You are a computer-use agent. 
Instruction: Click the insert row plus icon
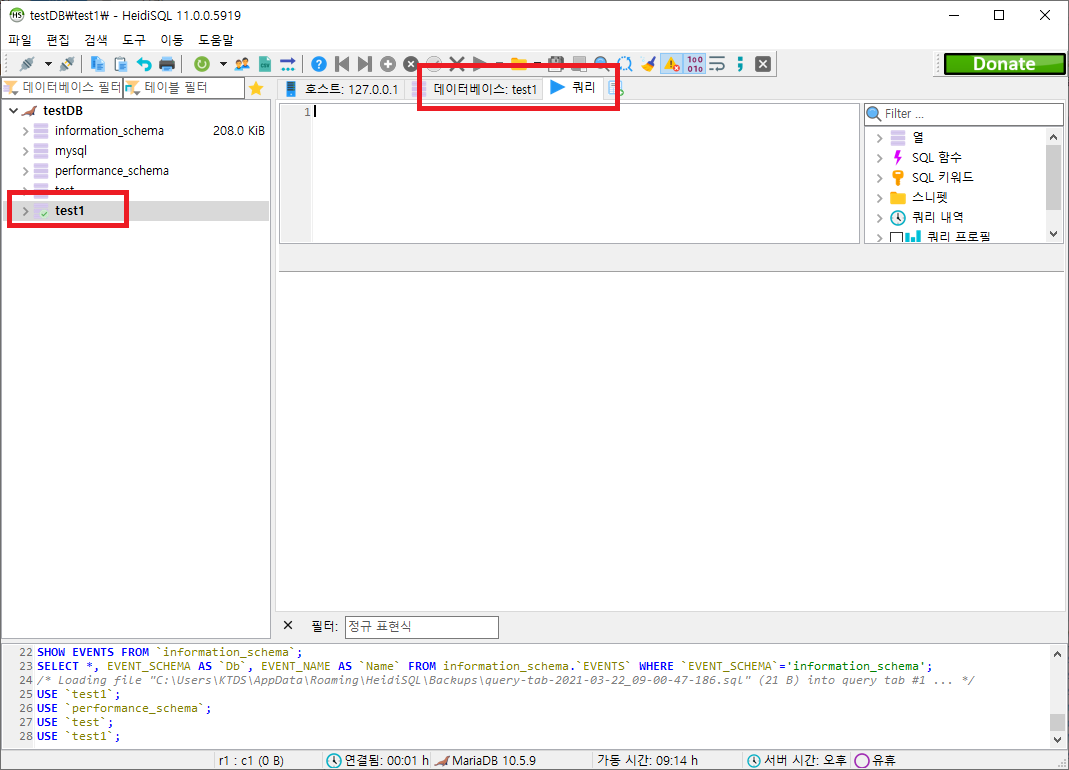pyautogui.click(x=388, y=64)
